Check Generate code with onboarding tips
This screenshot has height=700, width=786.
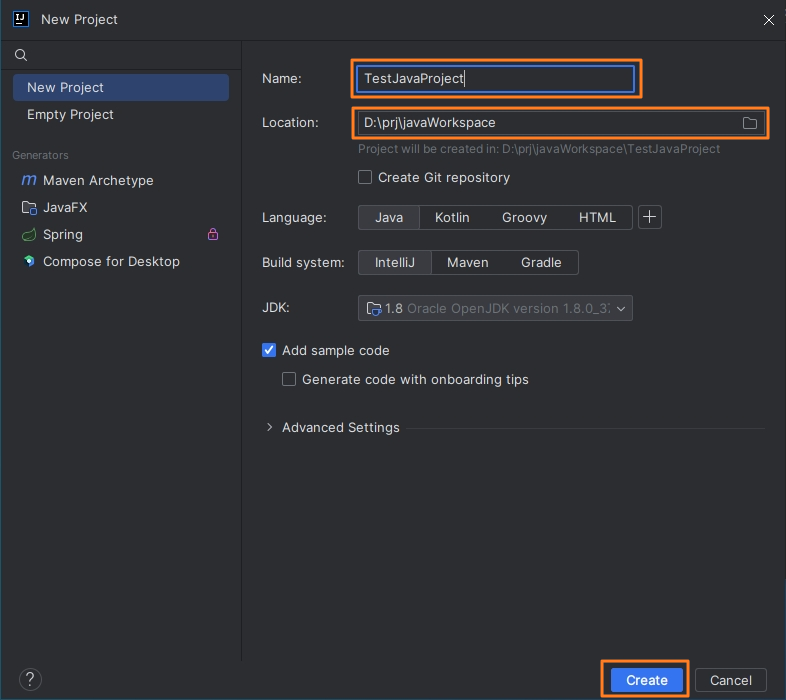coord(289,379)
